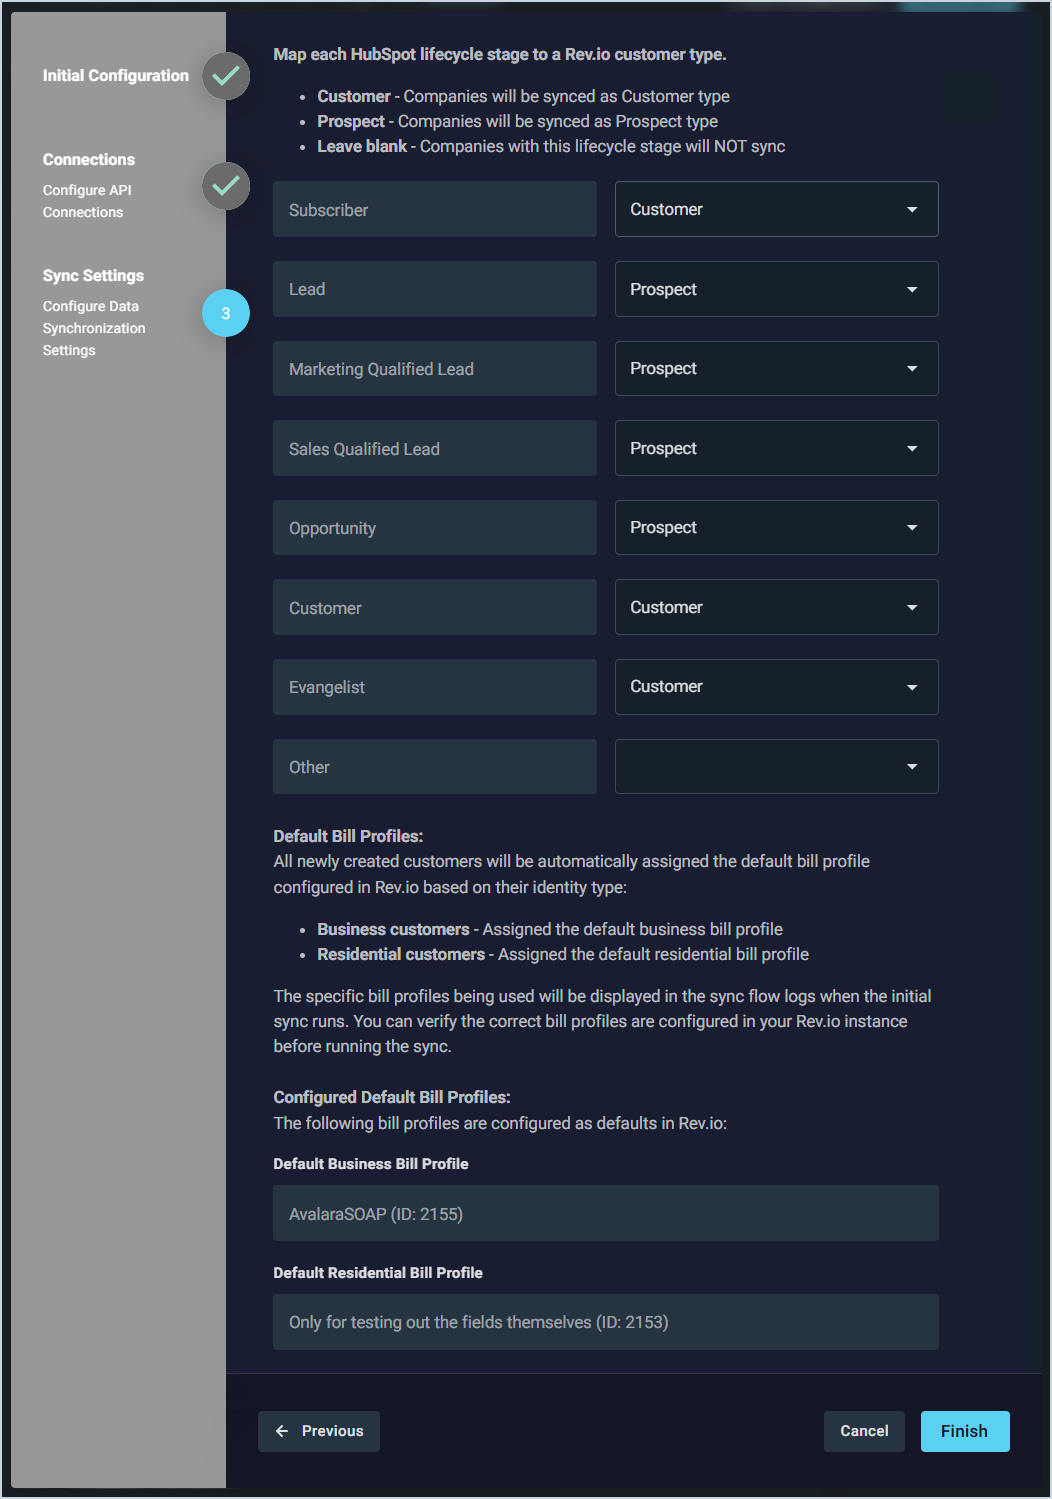Click the Subscriber lifecycle stage field
This screenshot has width=1052, height=1499.
point(434,209)
